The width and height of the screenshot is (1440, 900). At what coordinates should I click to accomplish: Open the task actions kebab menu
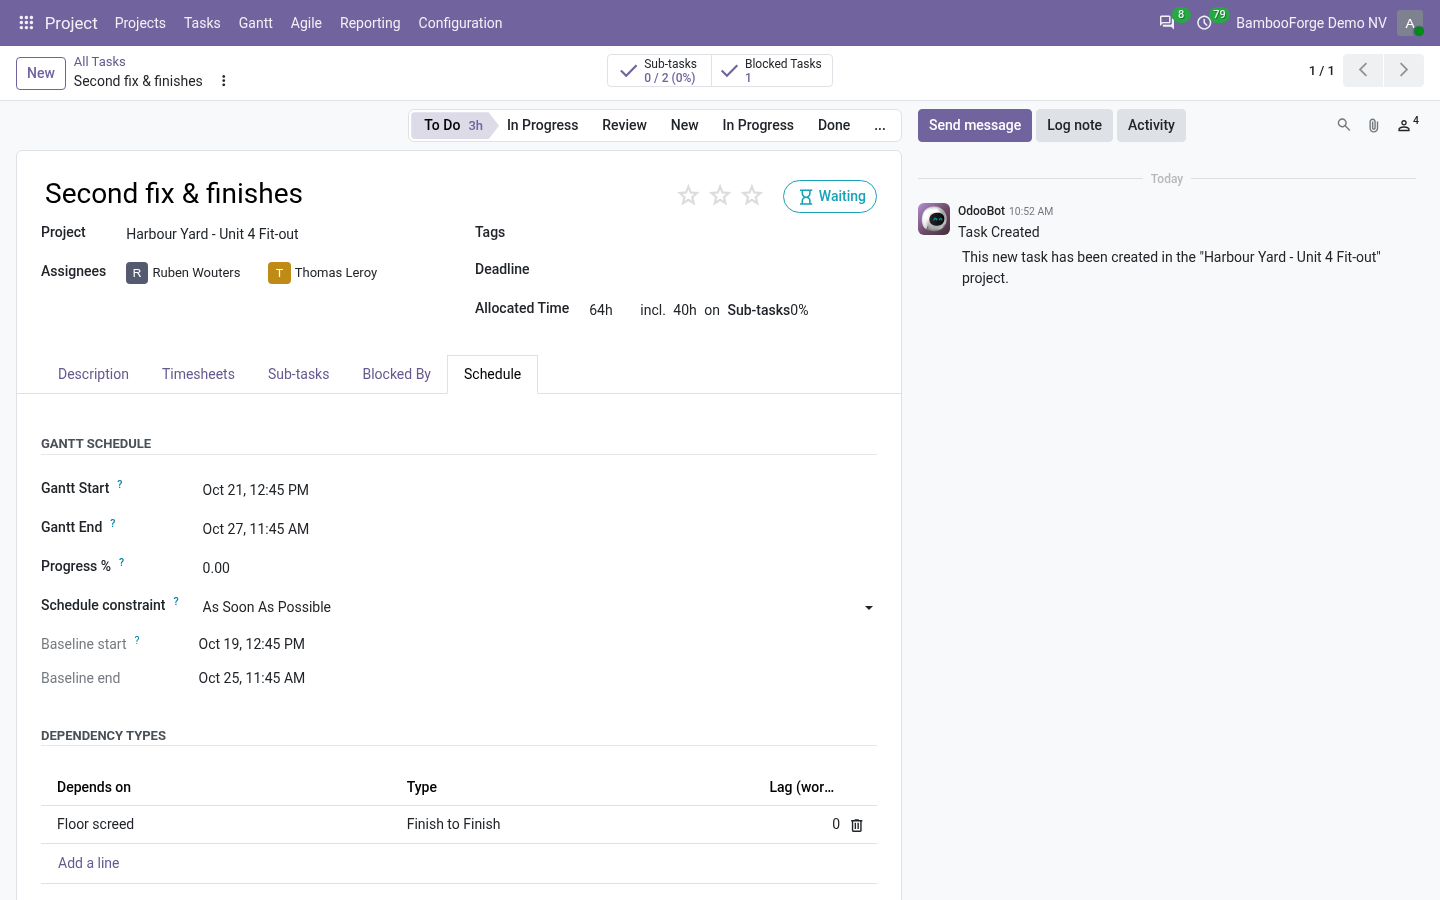tap(224, 81)
